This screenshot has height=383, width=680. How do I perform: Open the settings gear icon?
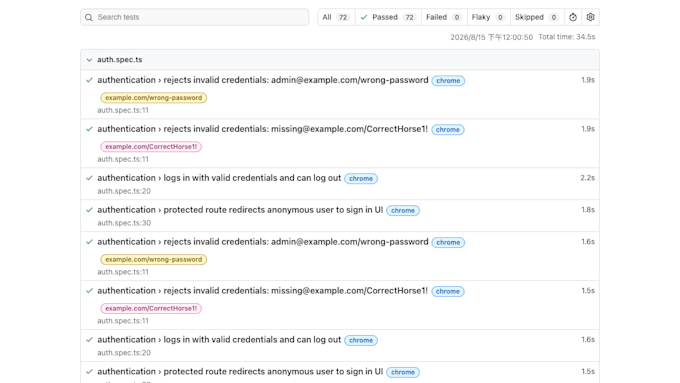[590, 17]
